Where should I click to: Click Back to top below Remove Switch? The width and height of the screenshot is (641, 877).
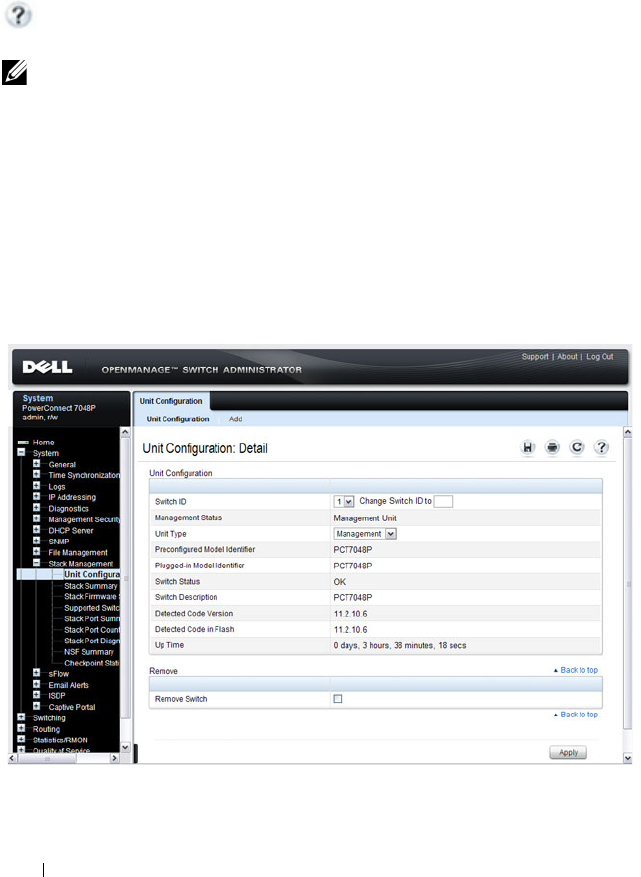click(576, 715)
